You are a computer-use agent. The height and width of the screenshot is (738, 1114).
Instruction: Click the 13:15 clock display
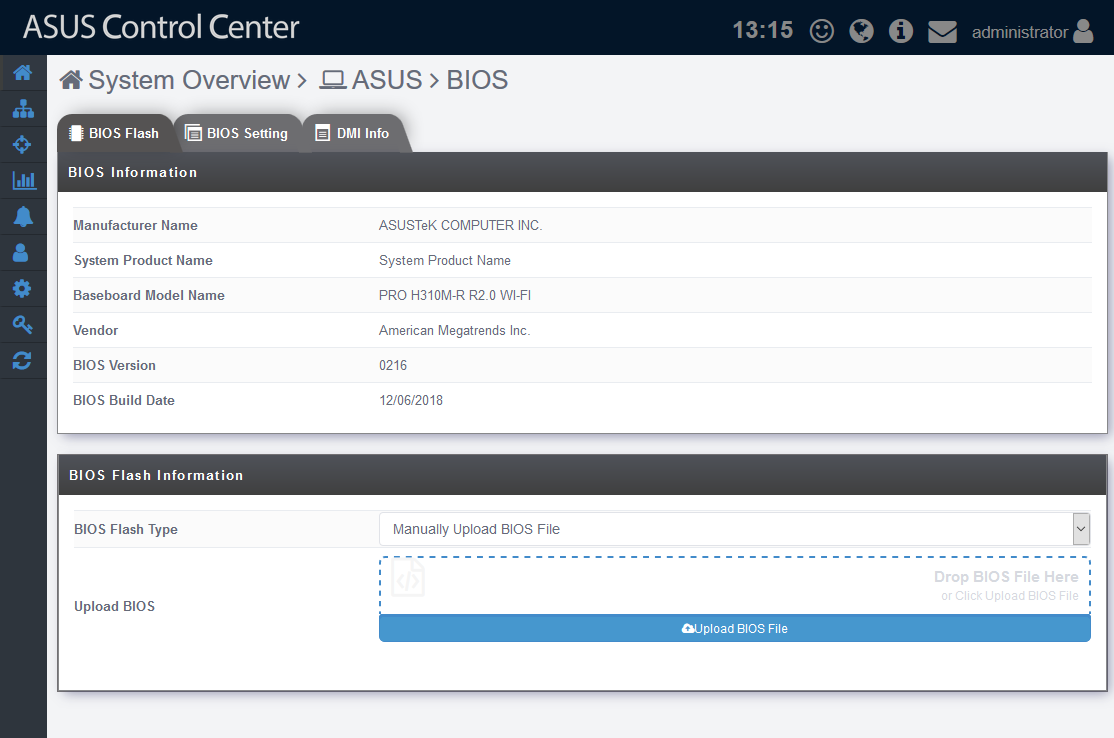[x=762, y=31]
